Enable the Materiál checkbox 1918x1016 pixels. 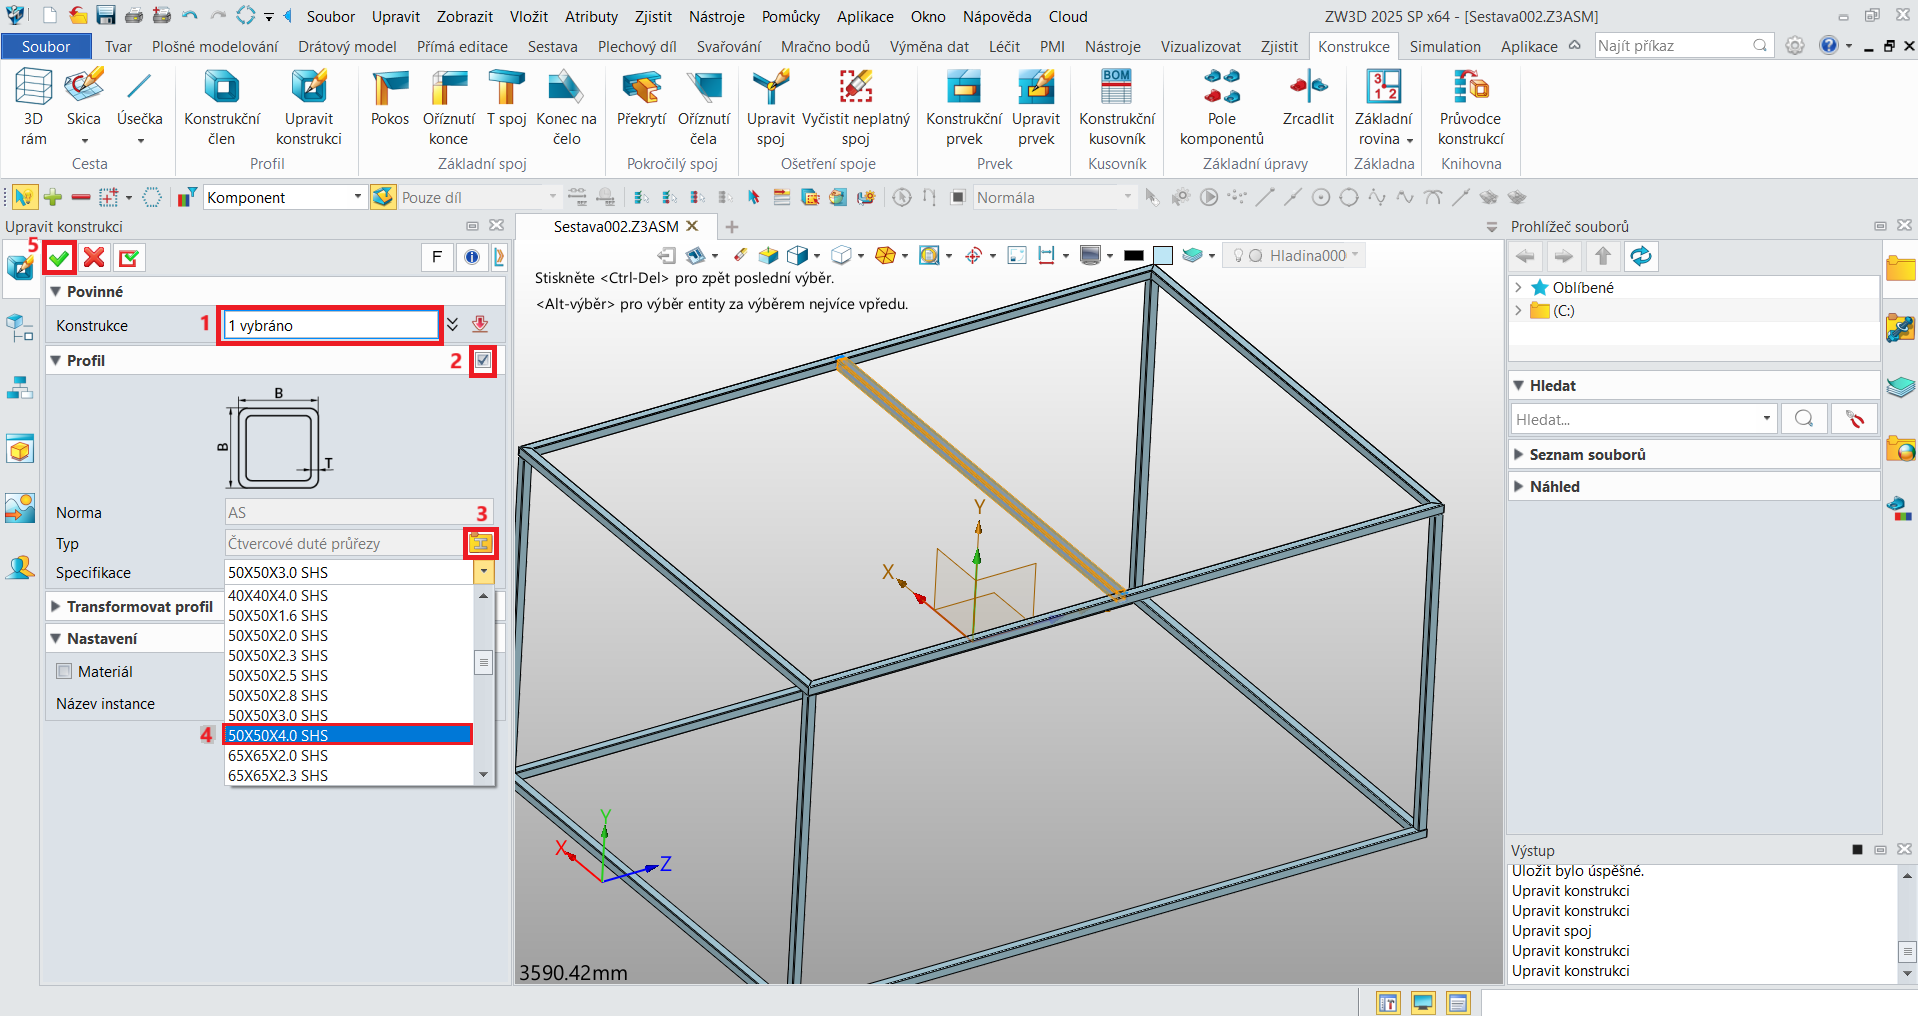click(x=64, y=671)
